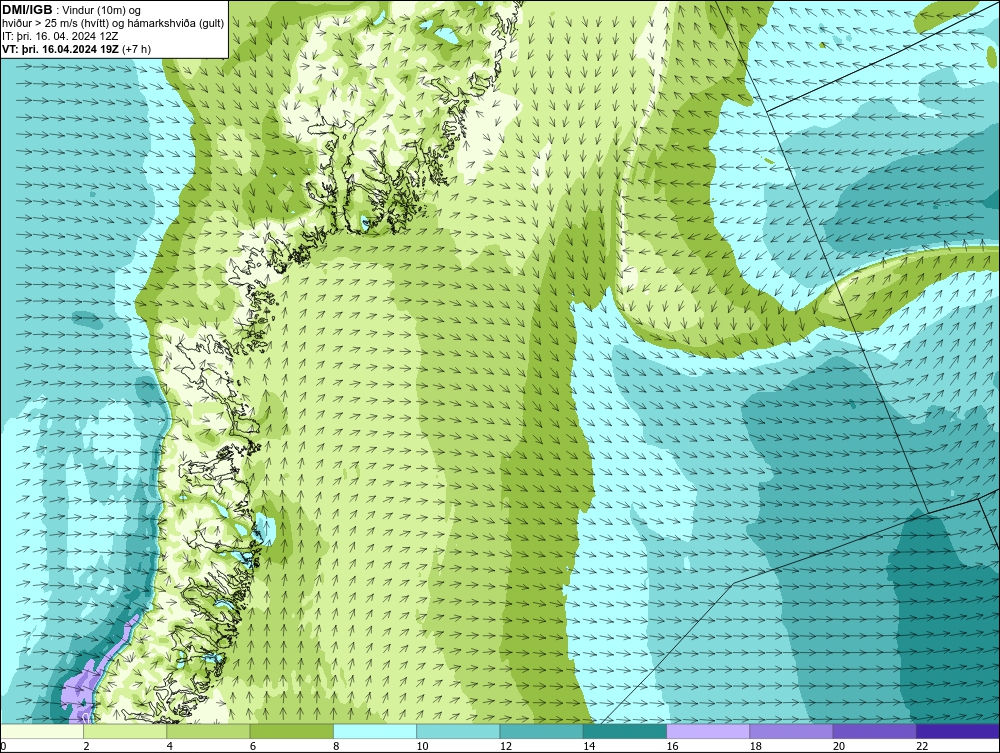
Task: Click the '(+7 h)' forecast offset text
Action: pos(136,49)
